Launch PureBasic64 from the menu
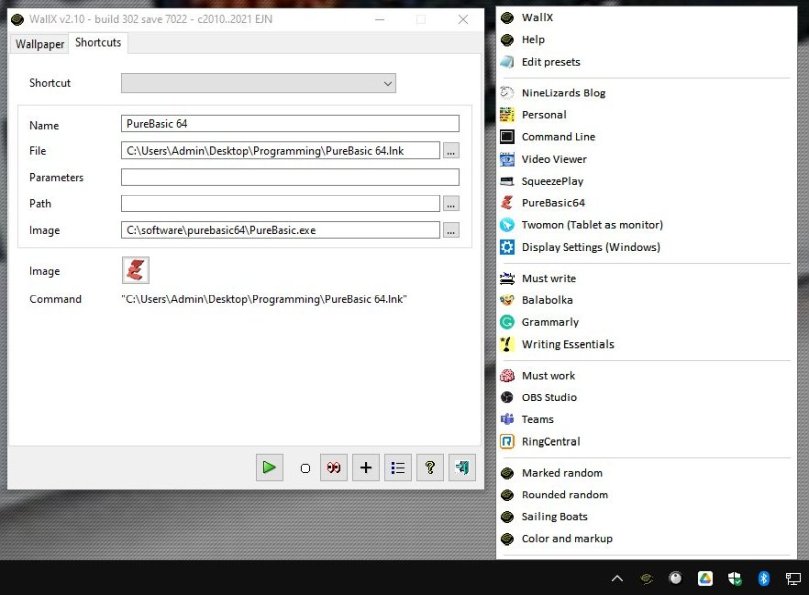This screenshot has width=809, height=595. [646, 203]
